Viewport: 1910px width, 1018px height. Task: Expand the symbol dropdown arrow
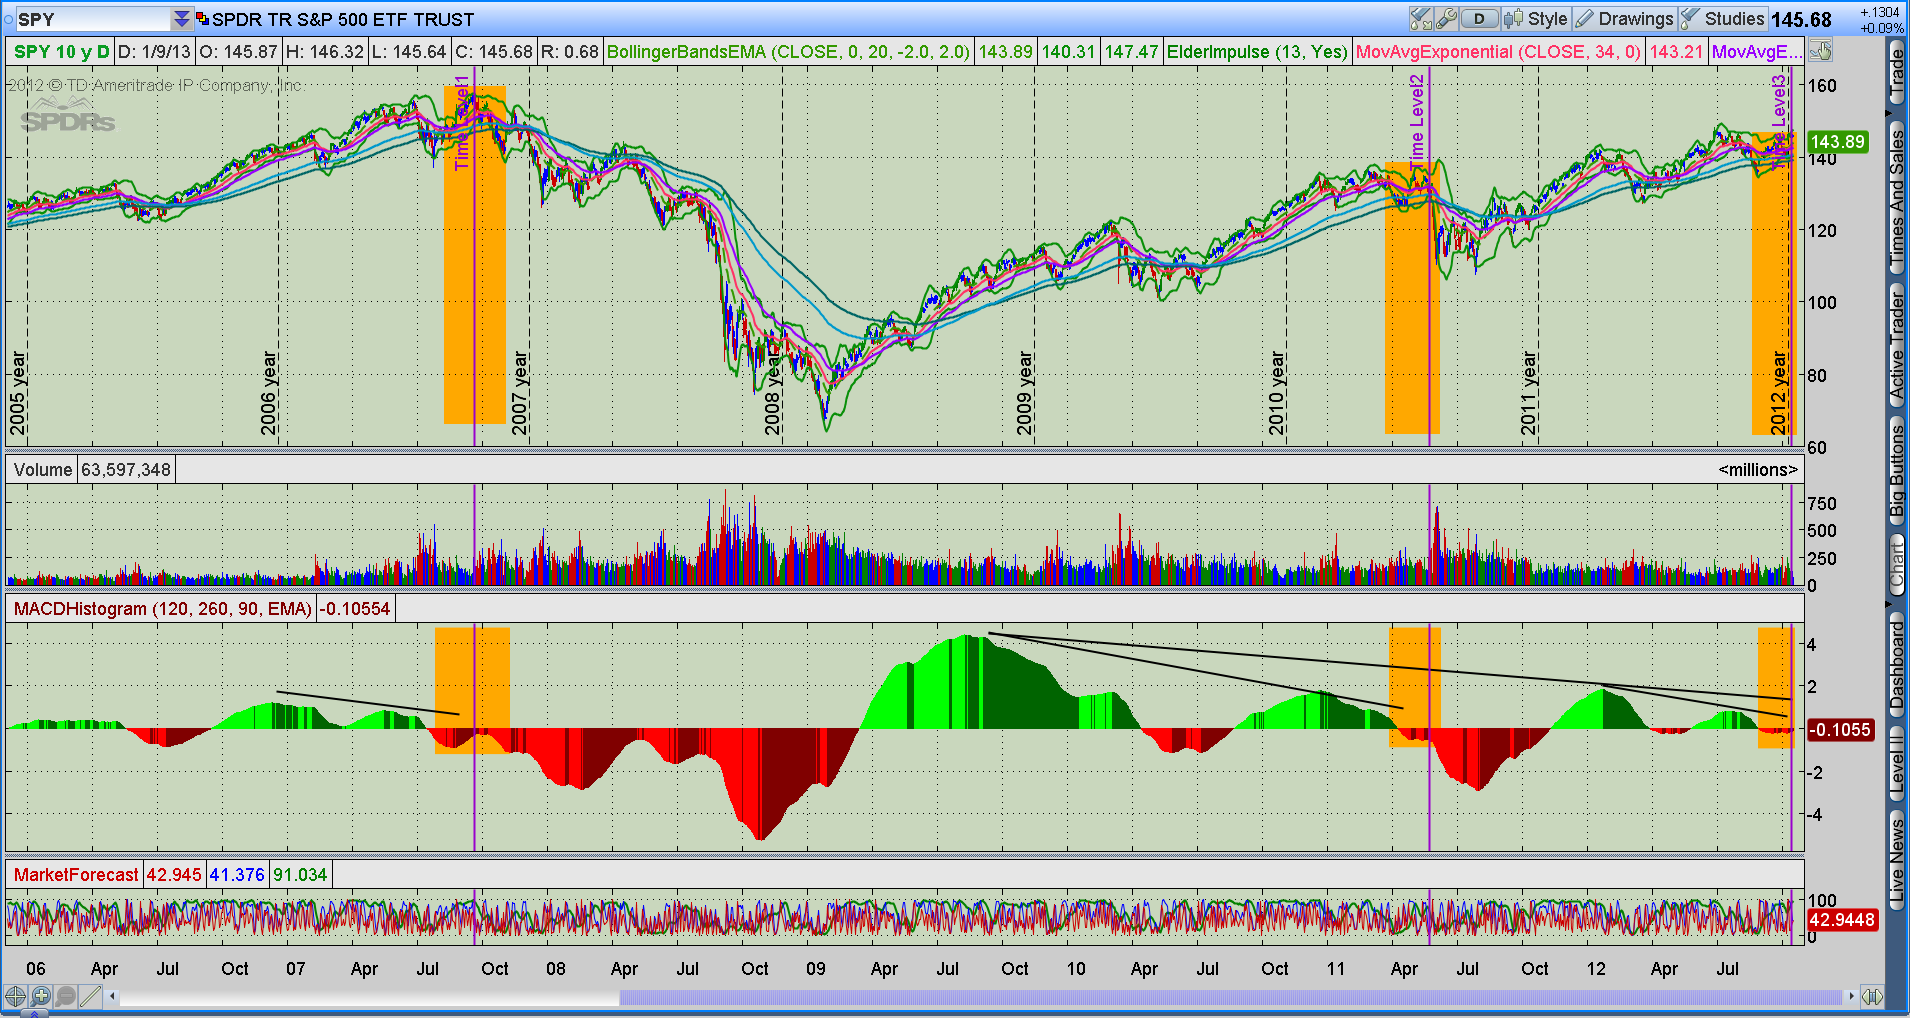tap(181, 19)
